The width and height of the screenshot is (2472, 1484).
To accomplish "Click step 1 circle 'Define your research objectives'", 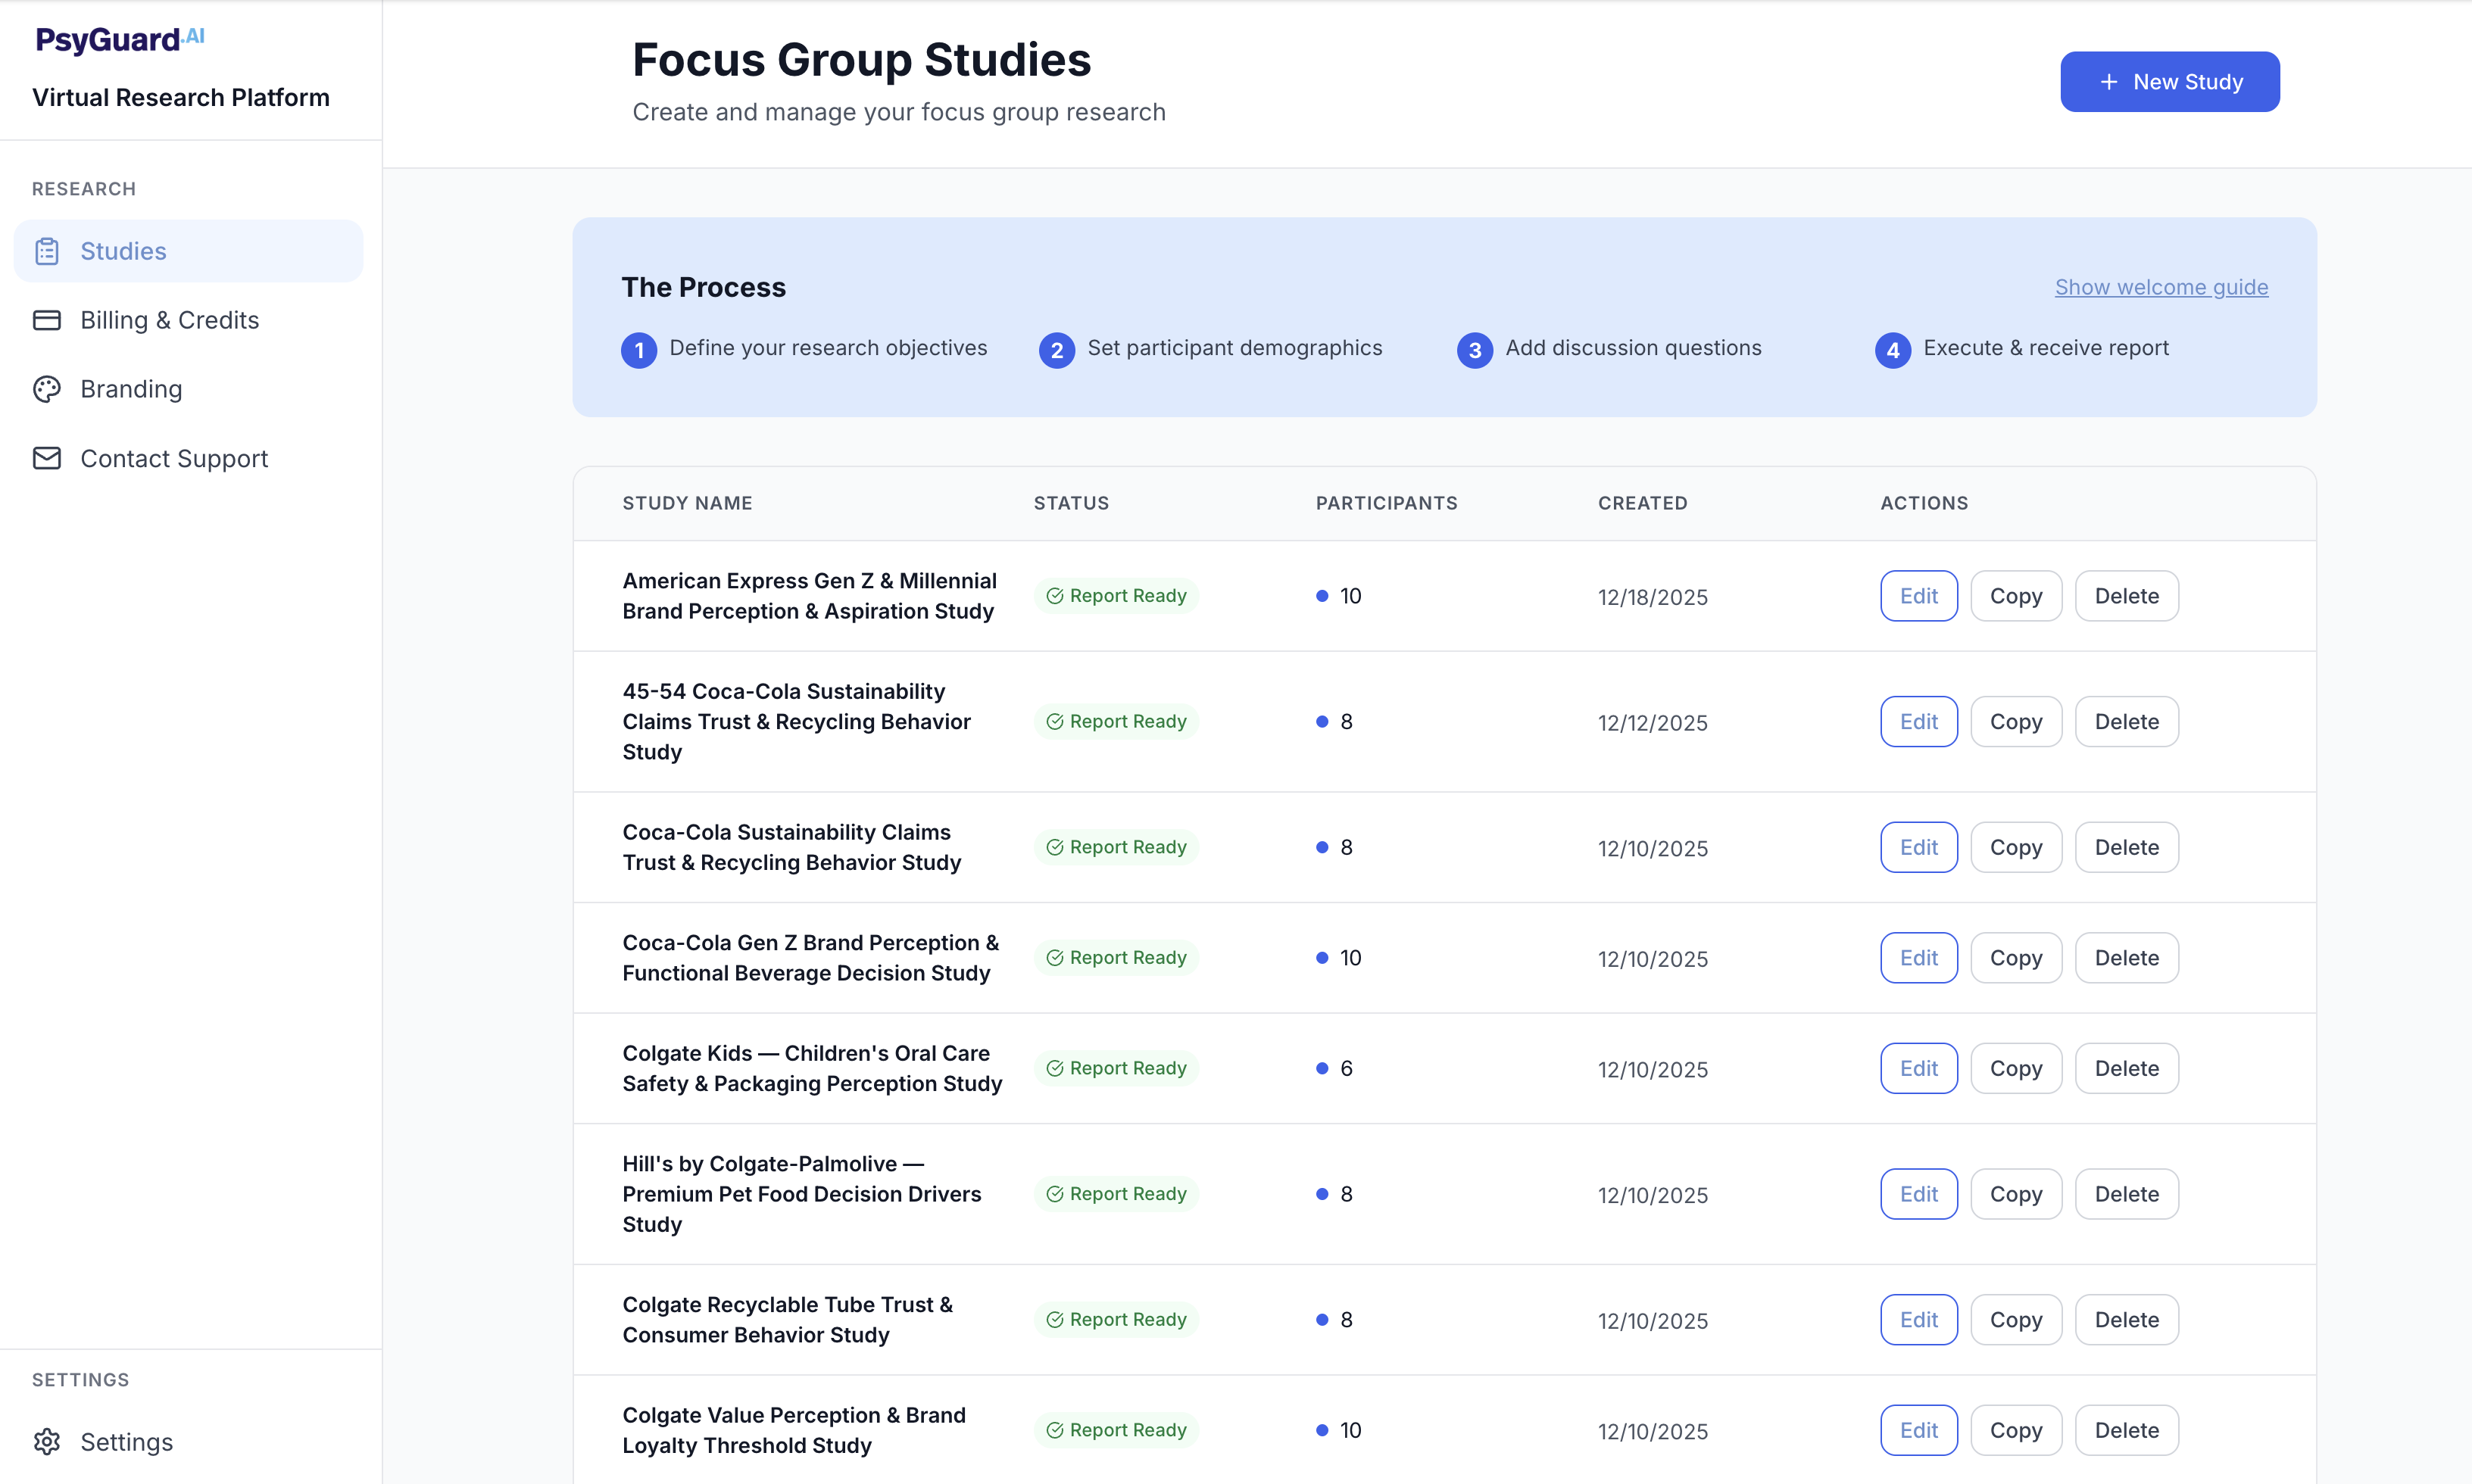I will (639, 350).
